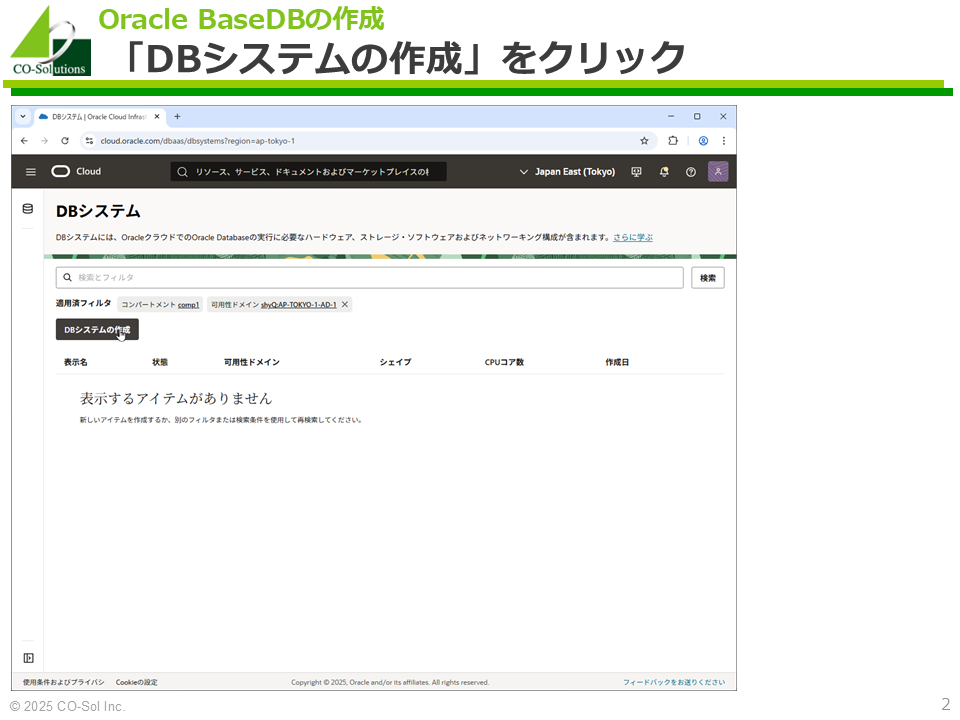Click the browser back arrow

tap(24, 141)
